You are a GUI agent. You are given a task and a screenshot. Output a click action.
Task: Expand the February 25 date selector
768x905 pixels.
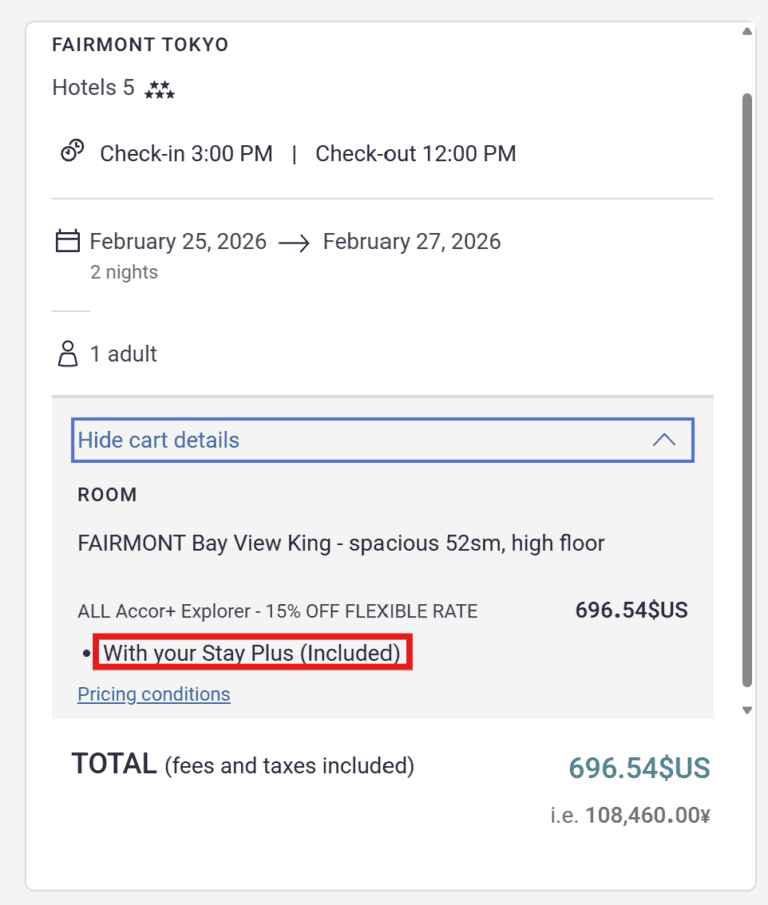tap(178, 241)
